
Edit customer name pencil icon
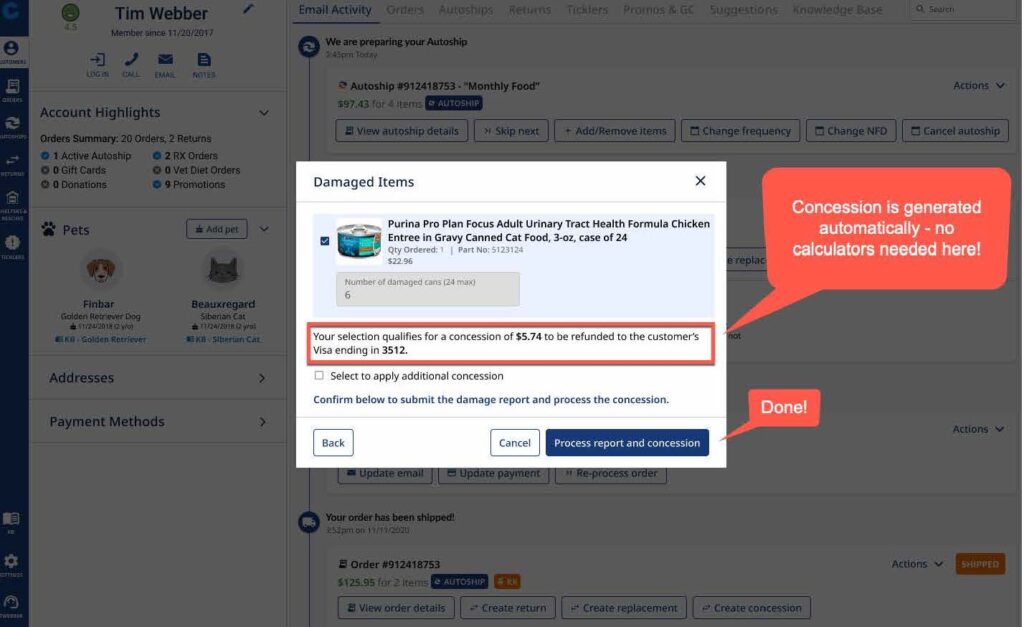(248, 9)
